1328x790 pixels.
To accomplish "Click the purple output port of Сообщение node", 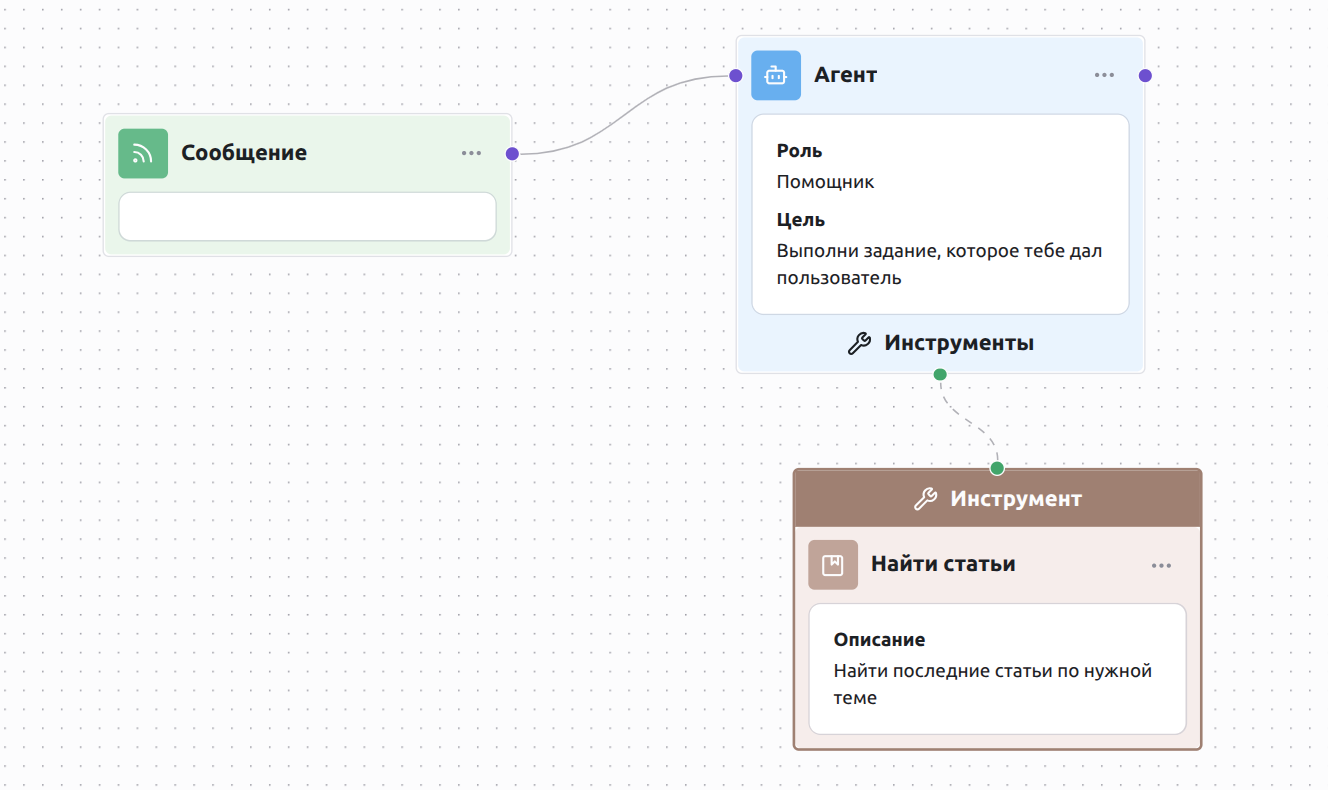I will (512, 153).
